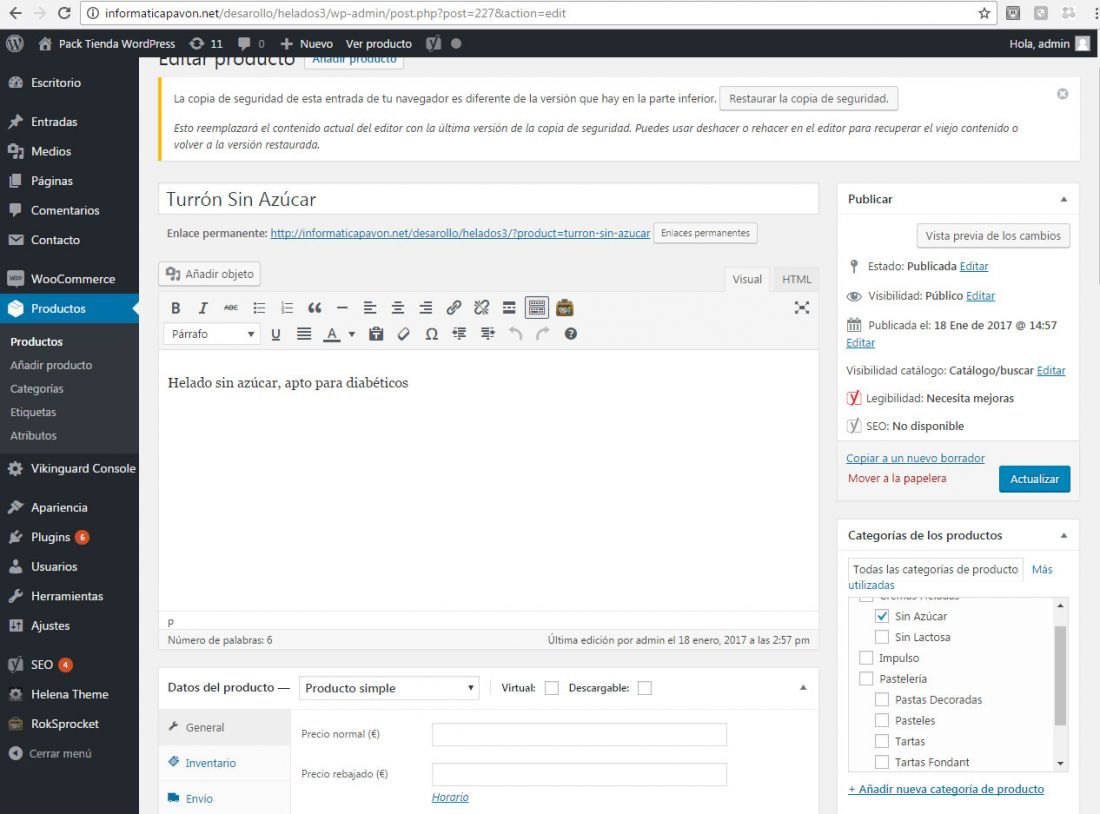The width and height of the screenshot is (1100, 814).
Task: Open keyboard shortcuts help icon
Action: pos(570,334)
